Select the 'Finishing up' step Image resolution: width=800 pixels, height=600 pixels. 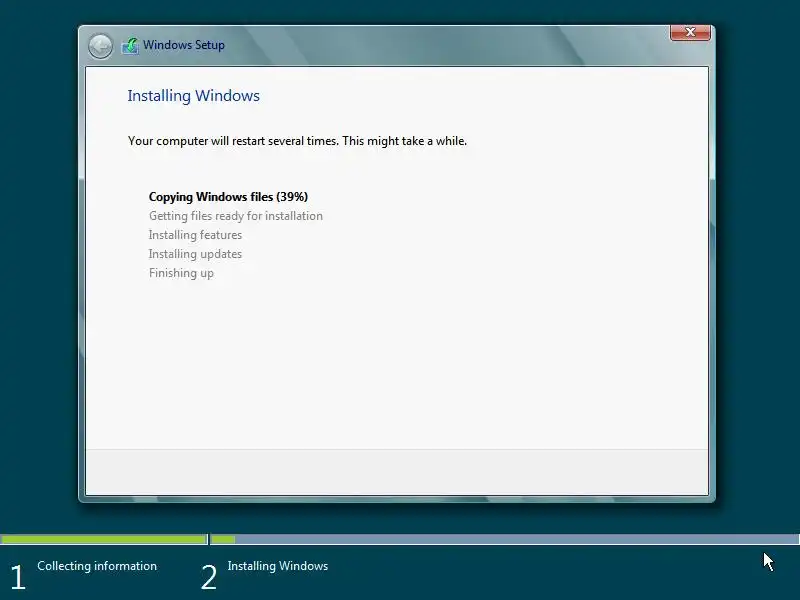[181, 273]
